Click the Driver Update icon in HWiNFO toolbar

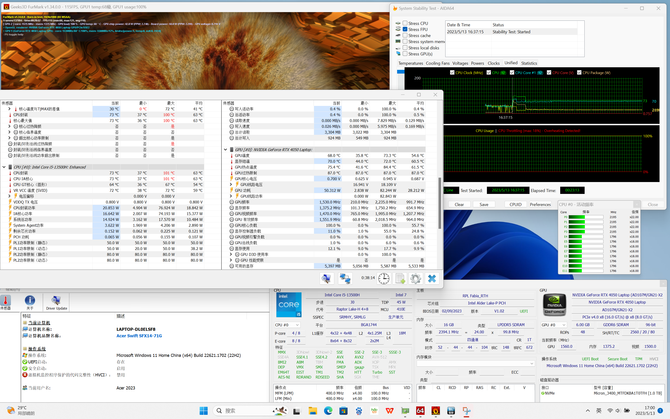[56, 302]
